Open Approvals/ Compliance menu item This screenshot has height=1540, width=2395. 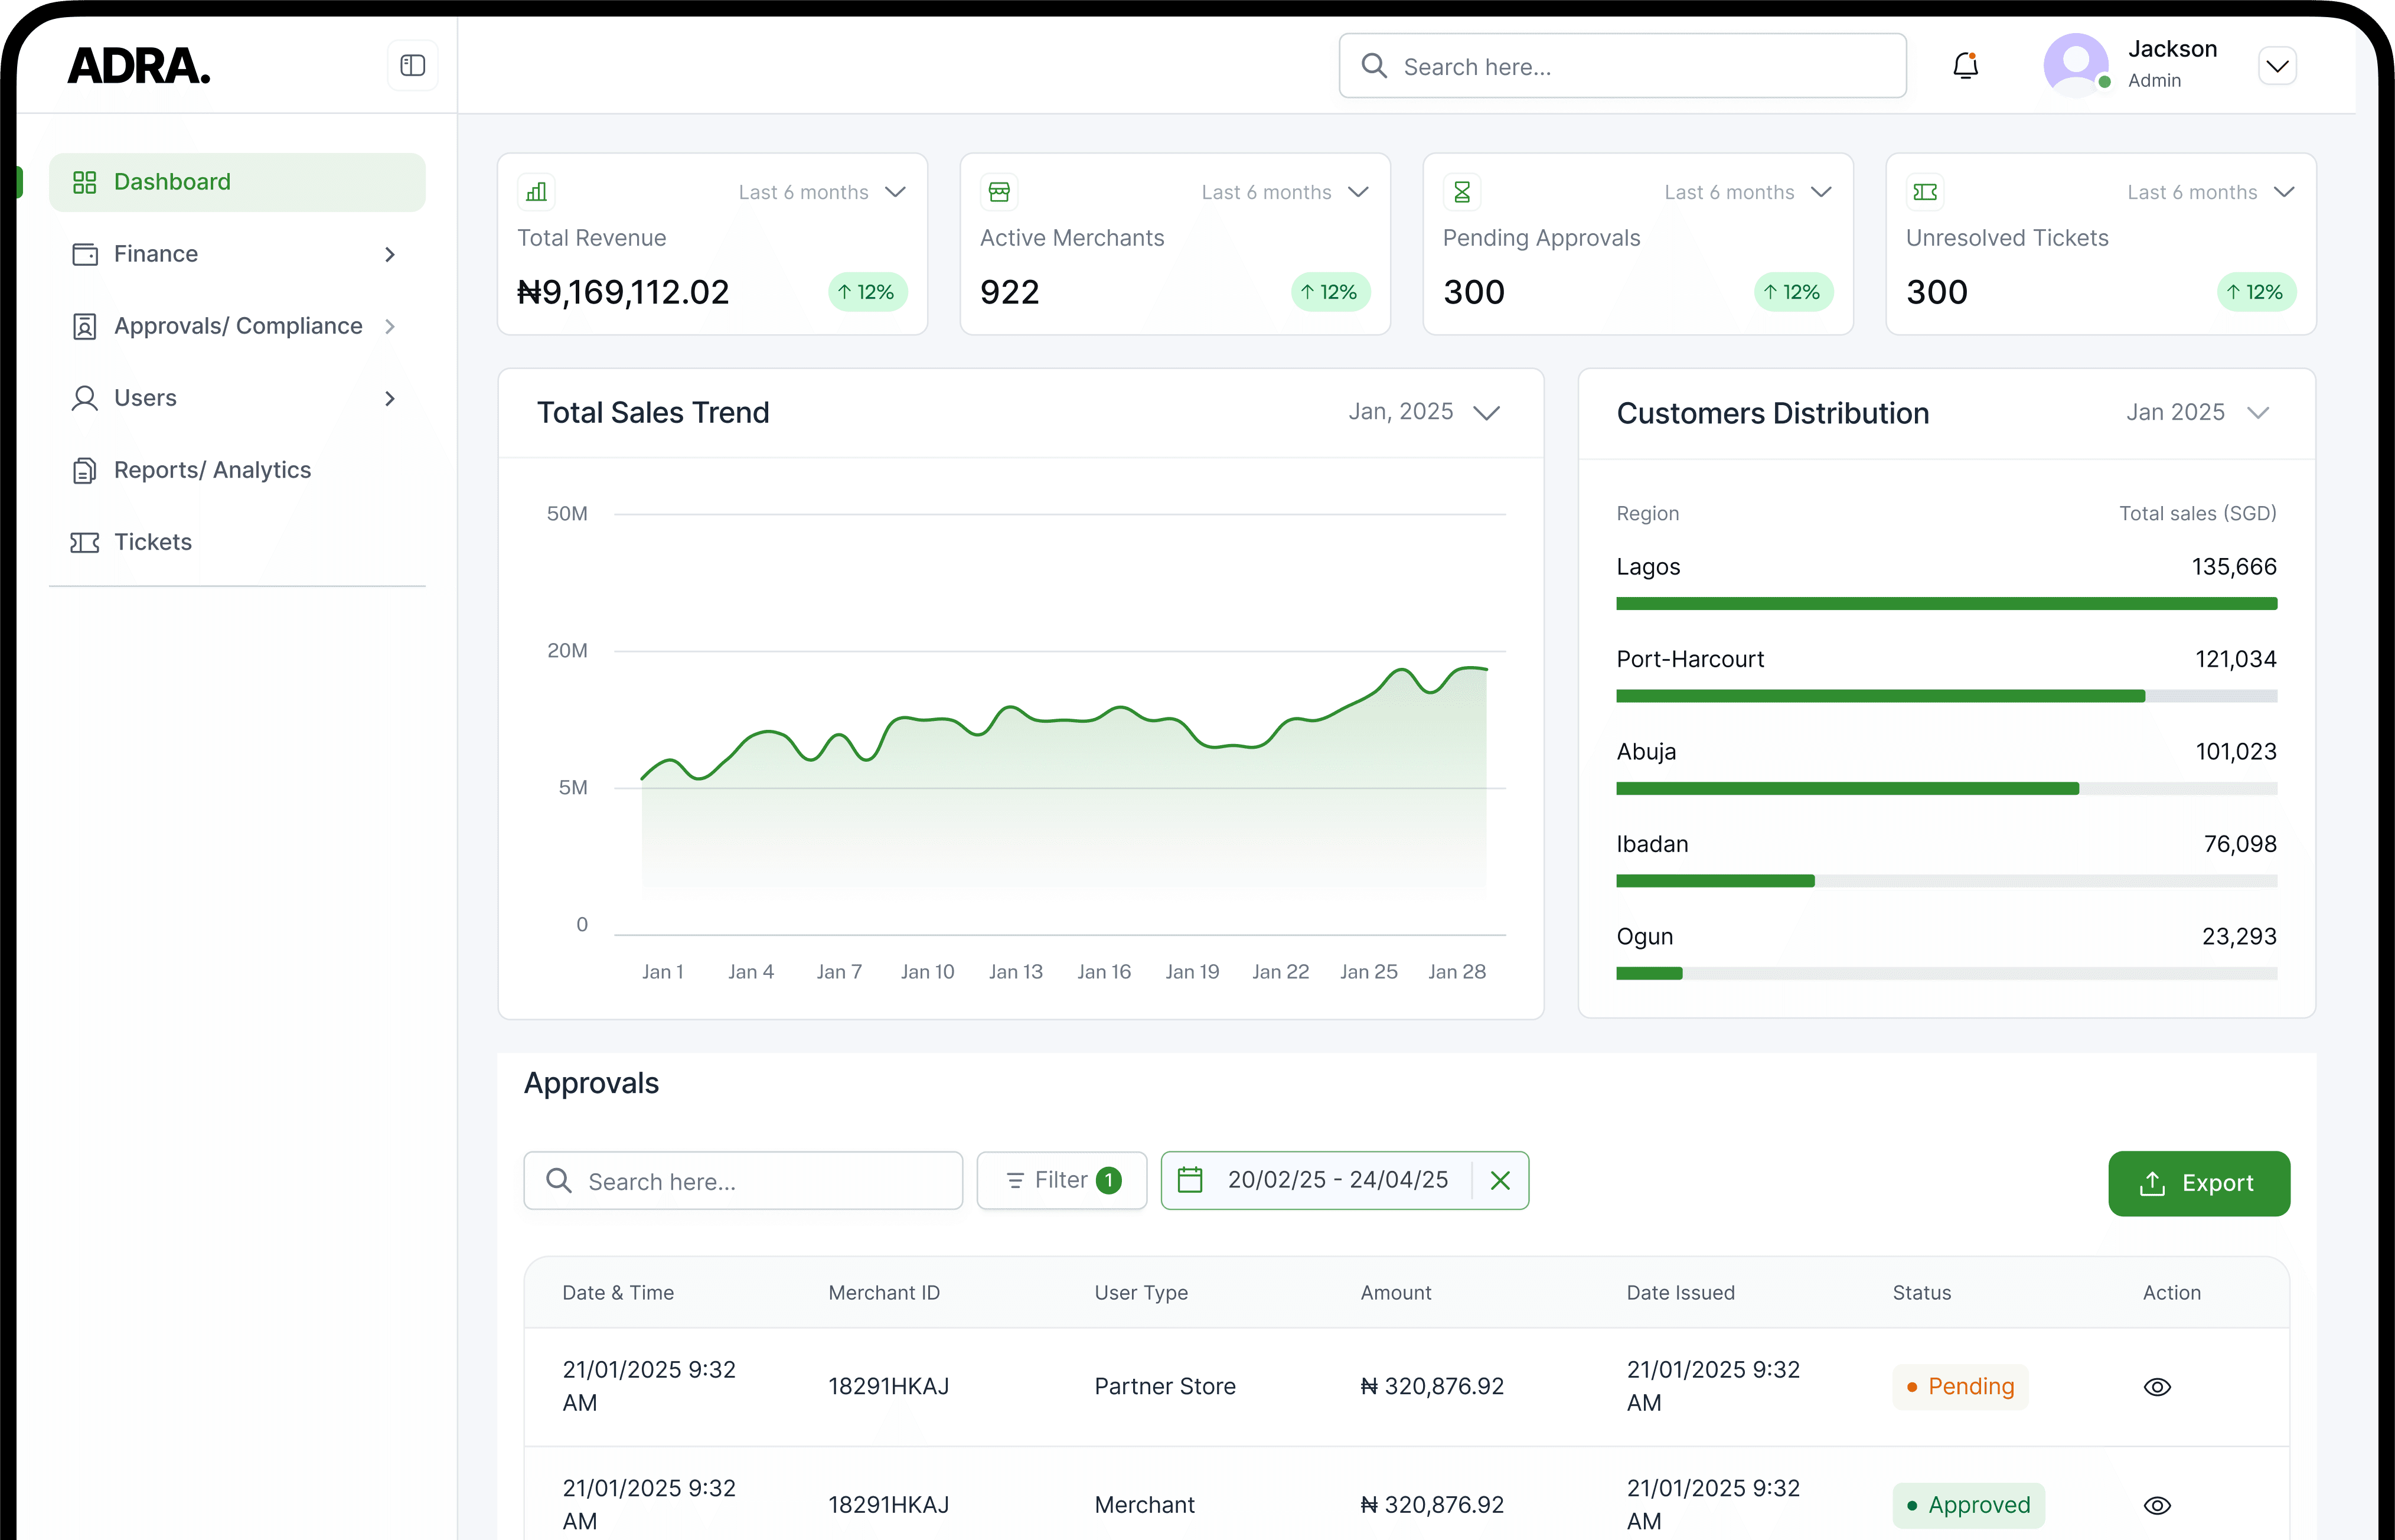[x=237, y=326]
